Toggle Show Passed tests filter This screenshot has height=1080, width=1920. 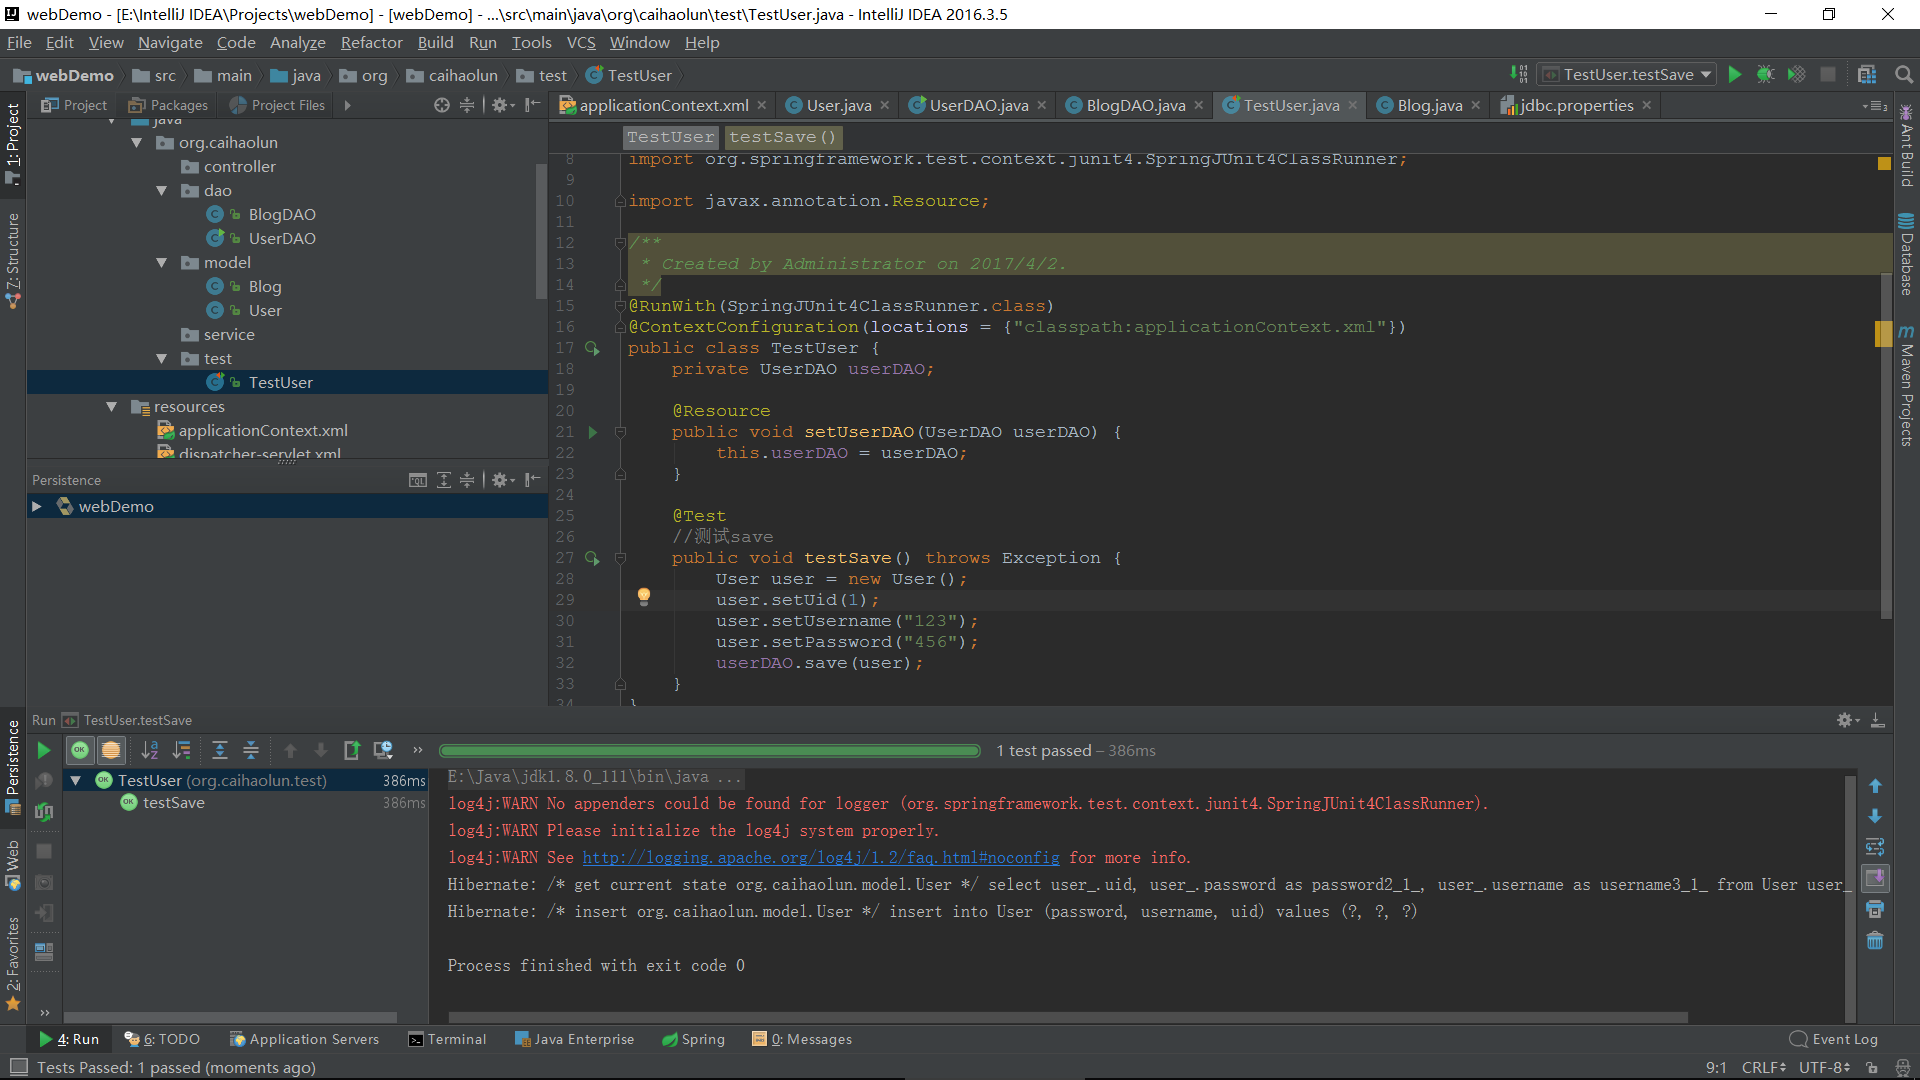click(80, 750)
